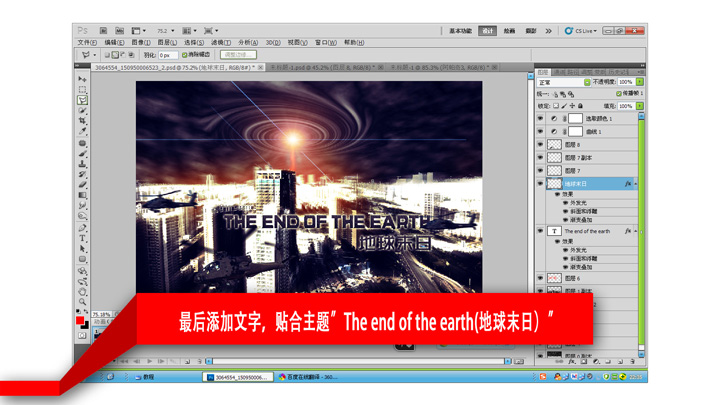Select the Rectangular Marquee tool

(82, 90)
